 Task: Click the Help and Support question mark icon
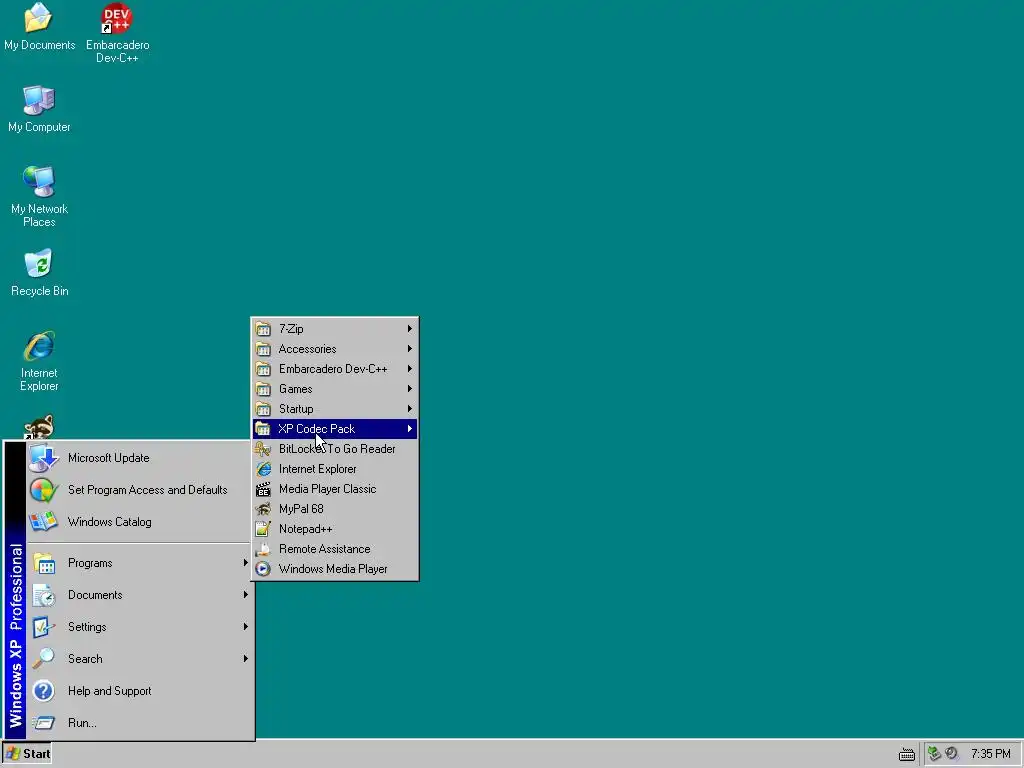pyautogui.click(x=44, y=691)
